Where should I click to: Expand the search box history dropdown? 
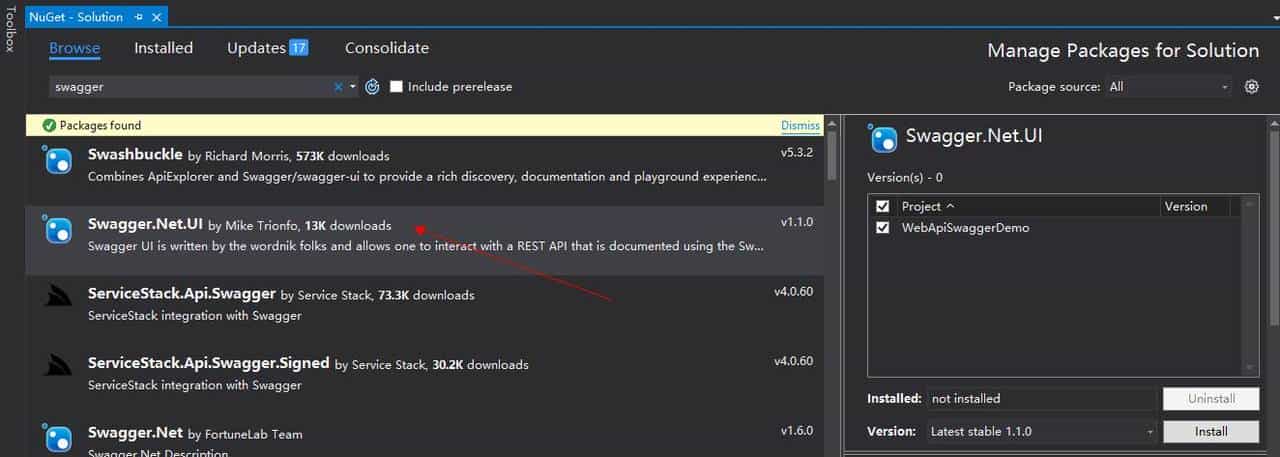[352, 87]
